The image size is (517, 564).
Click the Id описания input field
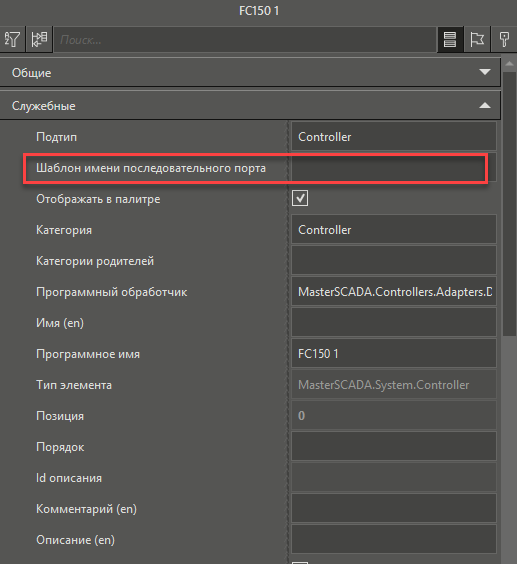(x=394, y=477)
